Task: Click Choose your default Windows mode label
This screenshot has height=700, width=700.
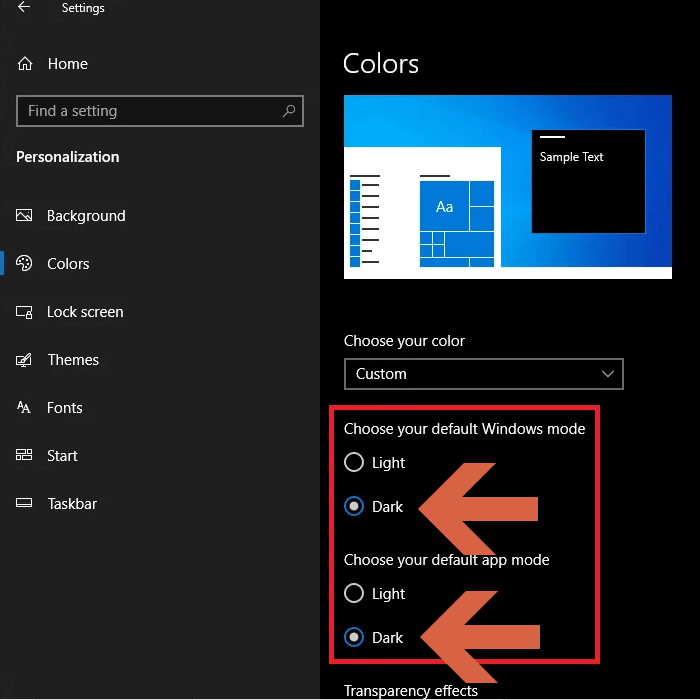Action: pyautogui.click(x=464, y=429)
